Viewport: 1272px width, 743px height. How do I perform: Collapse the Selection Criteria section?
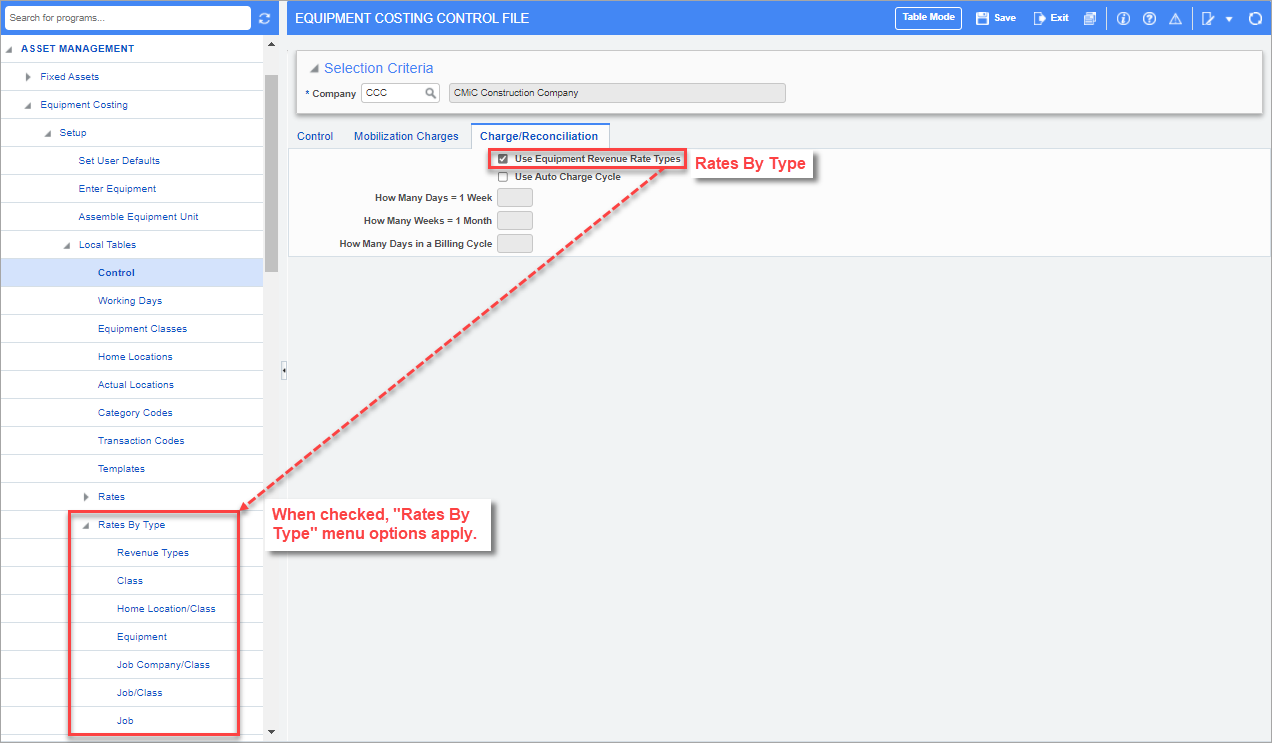pos(314,68)
